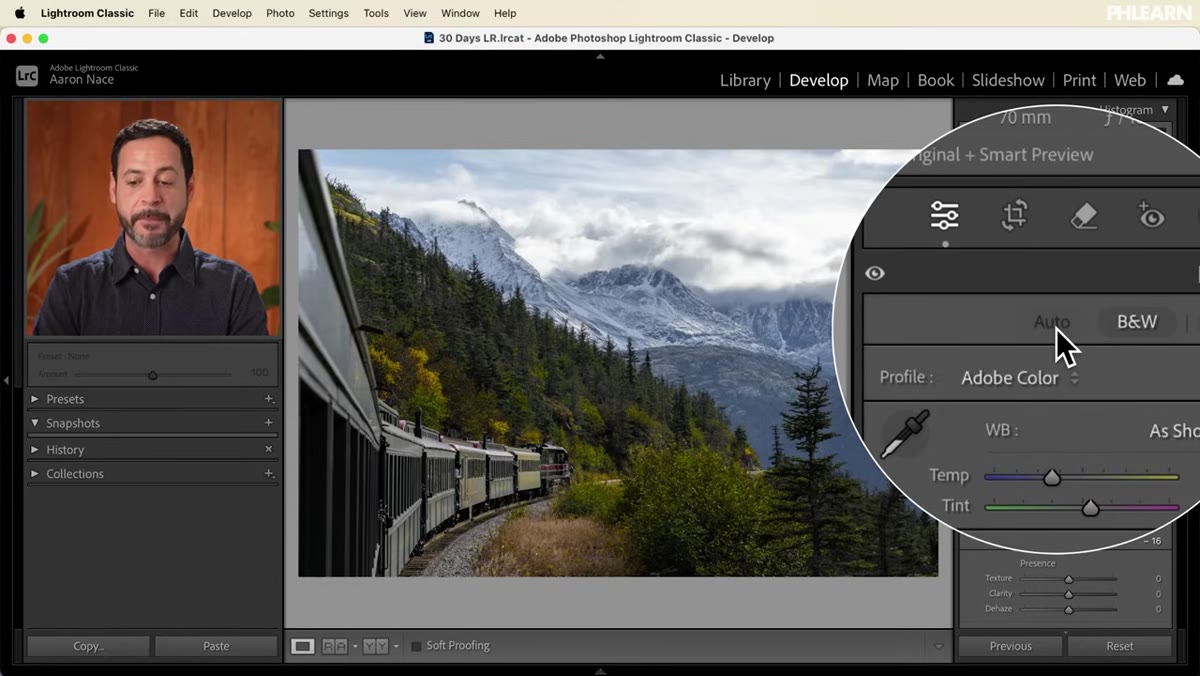The height and width of the screenshot is (676, 1200).
Task: Create a snapshot with the plus icon
Action: coord(268,423)
